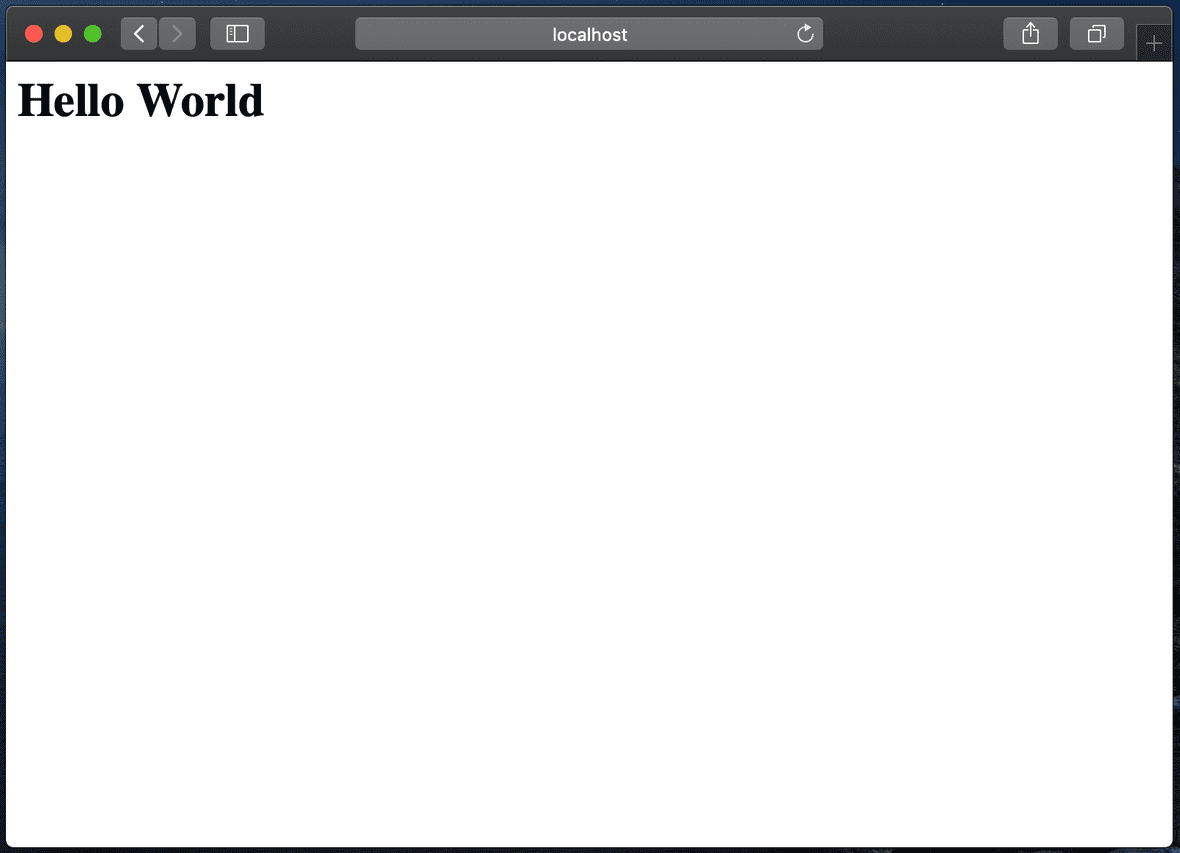
Task: Enter full screen with the green button
Action: (93, 34)
